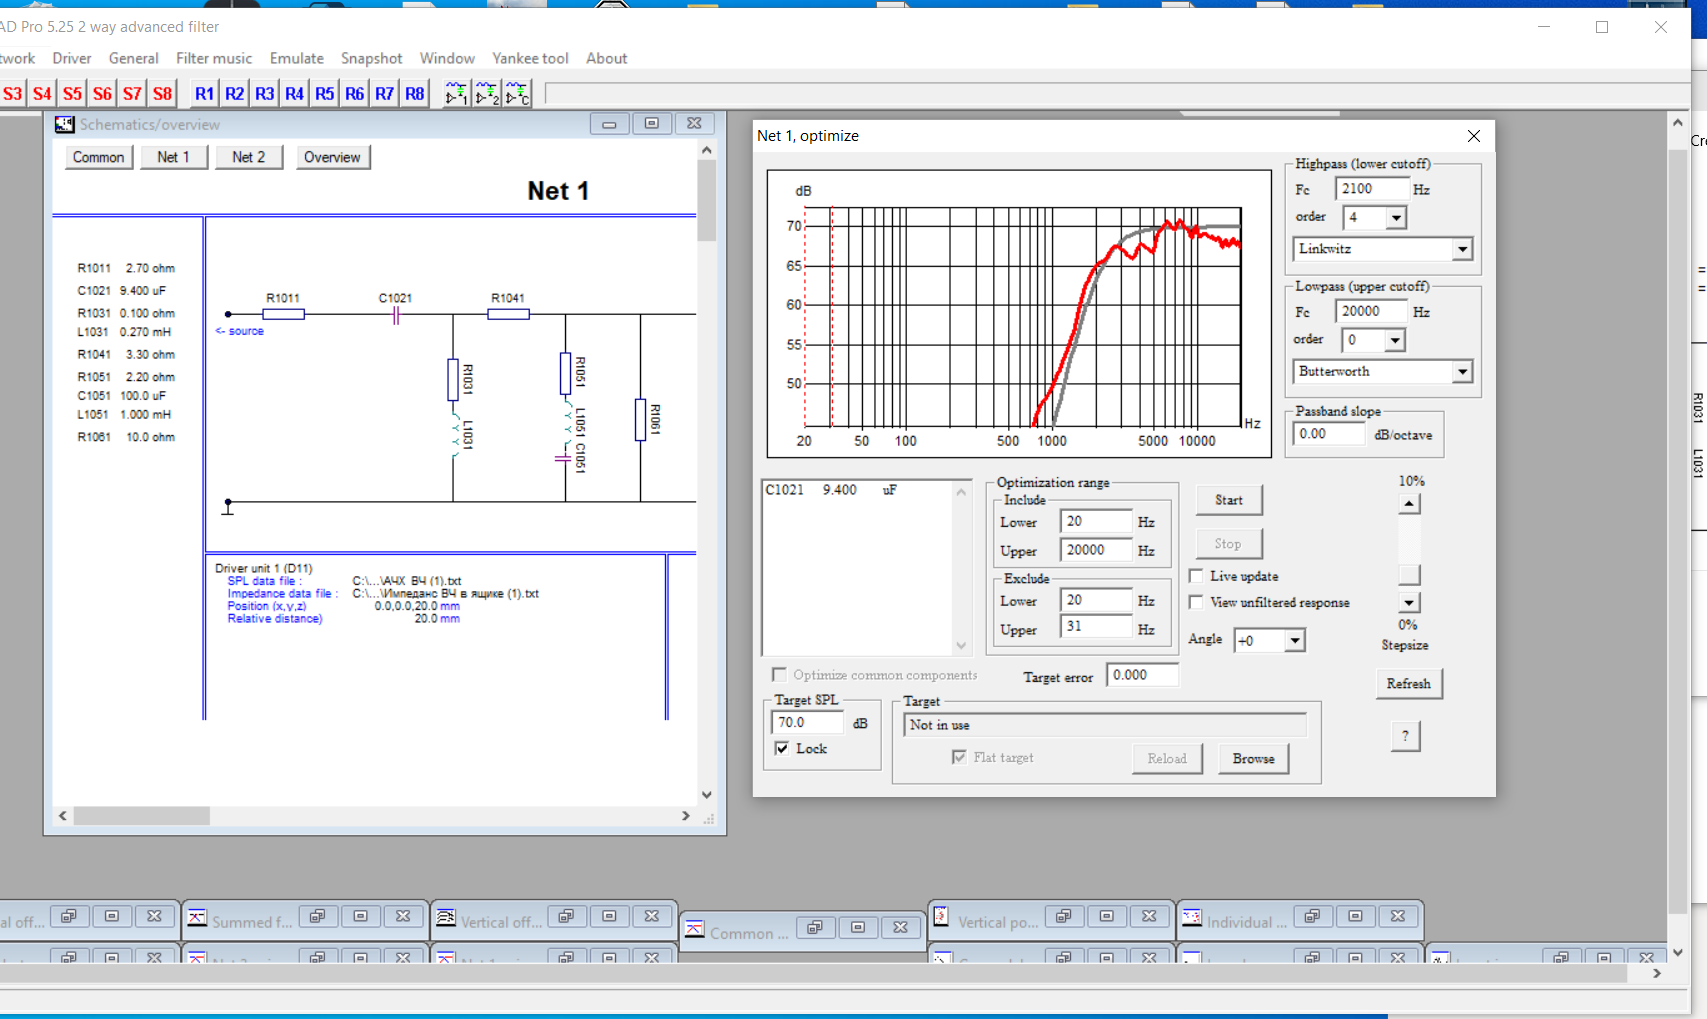Click the Refresh button
Screen dimensions: 1707x1019
pos(1408,684)
